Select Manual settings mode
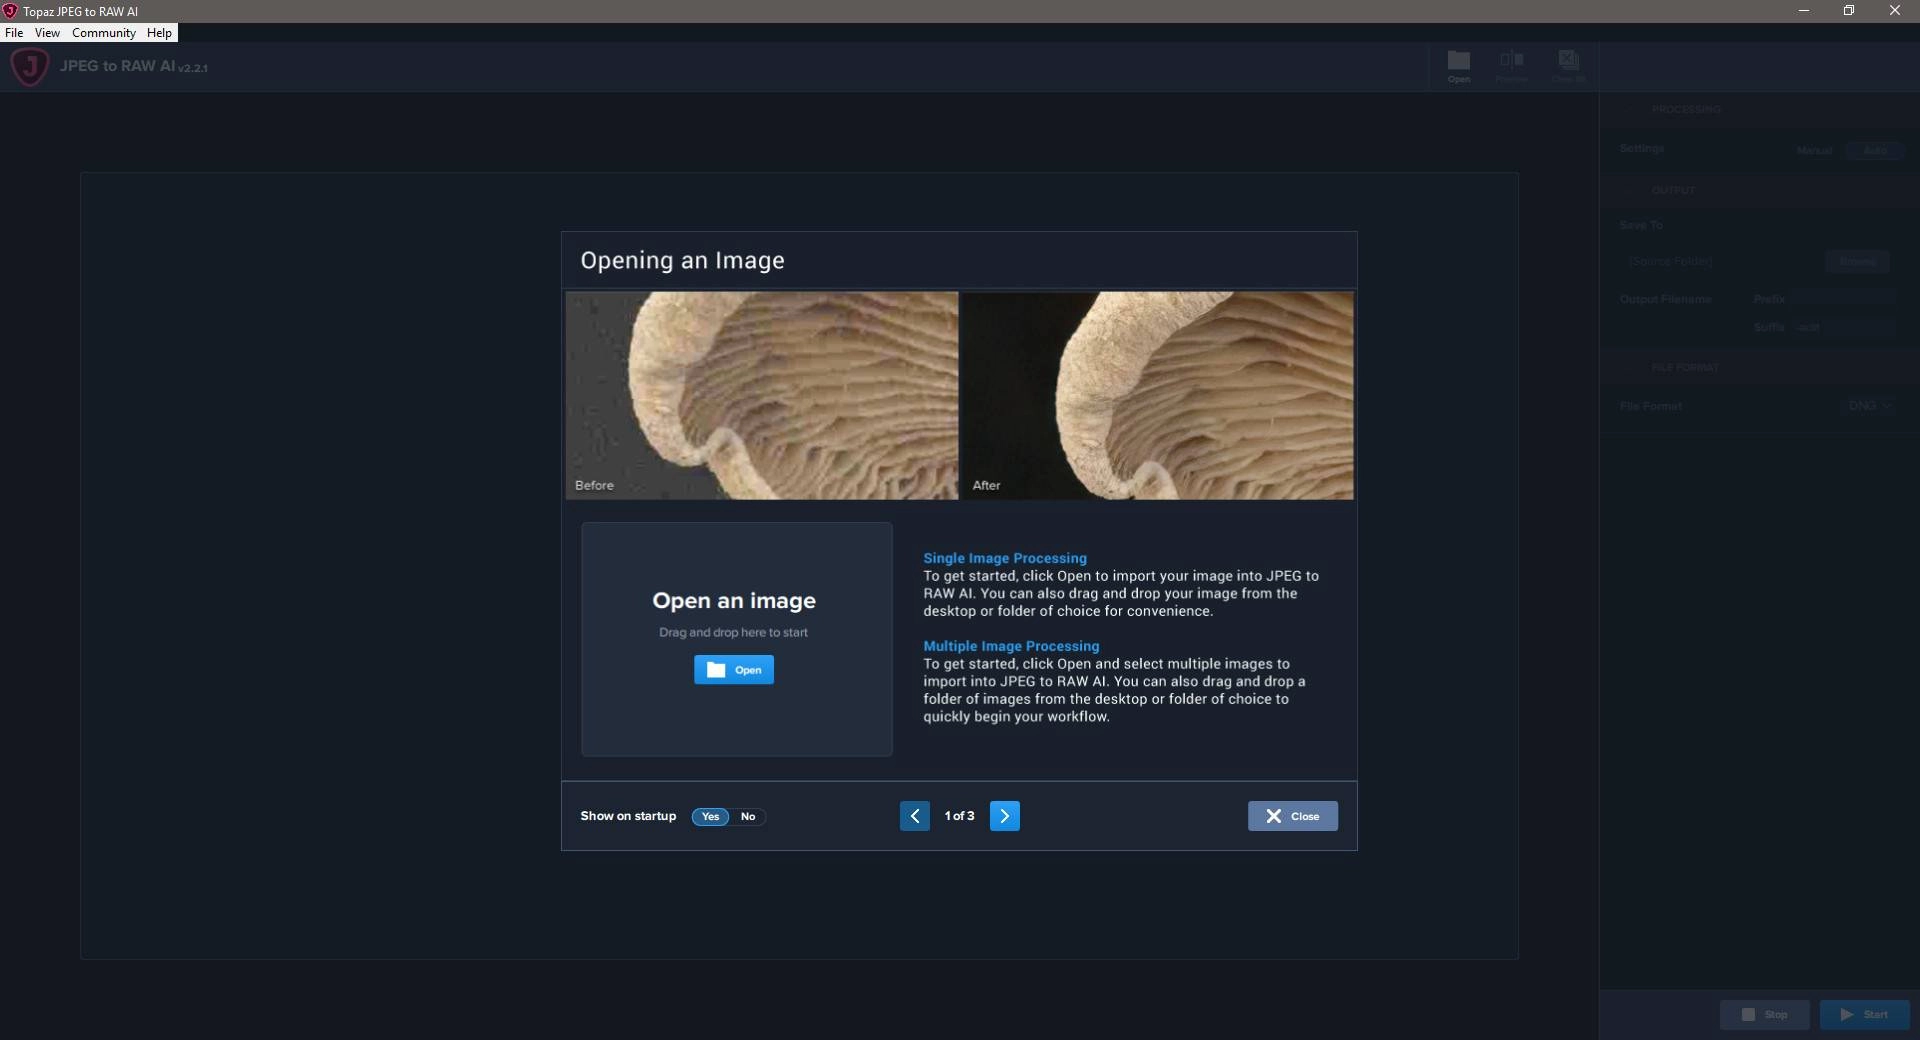The image size is (1920, 1040). pos(1814,151)
